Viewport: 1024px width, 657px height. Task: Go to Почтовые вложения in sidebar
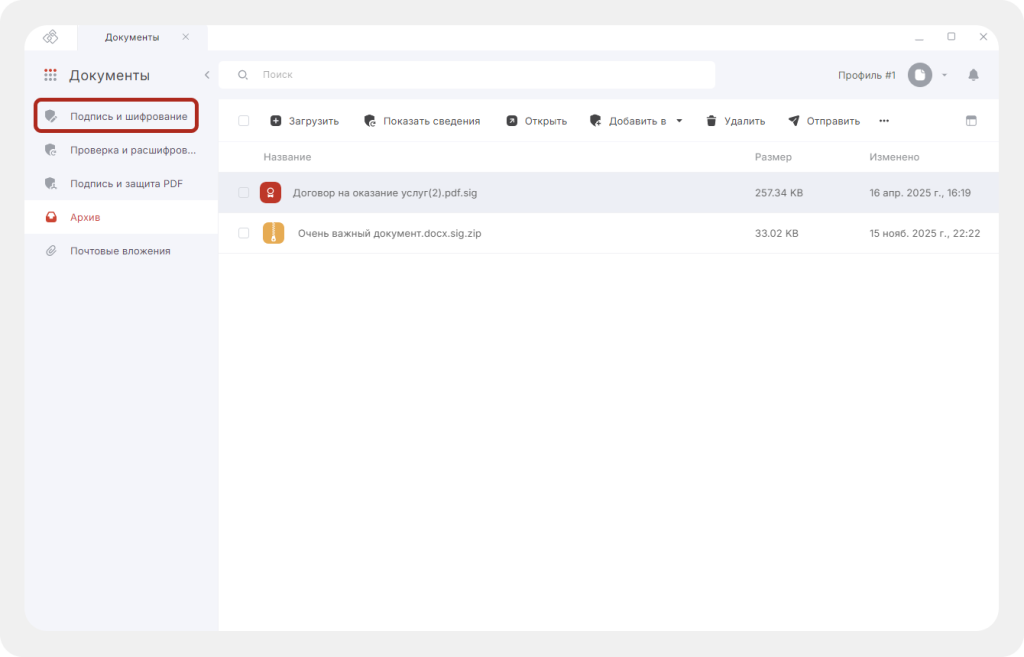click(120, 251)
